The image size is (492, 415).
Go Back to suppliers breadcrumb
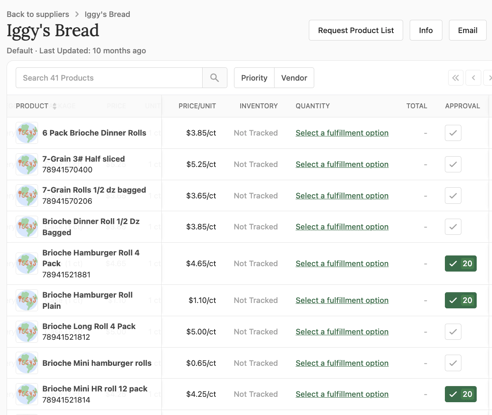pos(38,14)
